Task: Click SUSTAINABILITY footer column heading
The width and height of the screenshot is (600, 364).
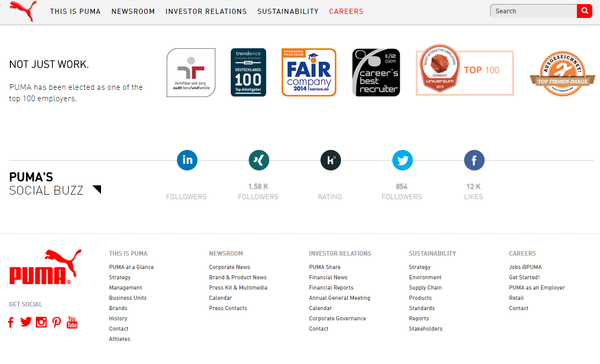Action: tap(432, 253)
